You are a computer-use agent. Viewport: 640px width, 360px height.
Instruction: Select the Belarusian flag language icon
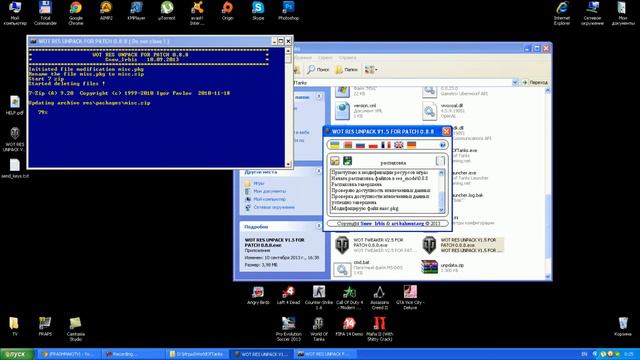(347, 145)
